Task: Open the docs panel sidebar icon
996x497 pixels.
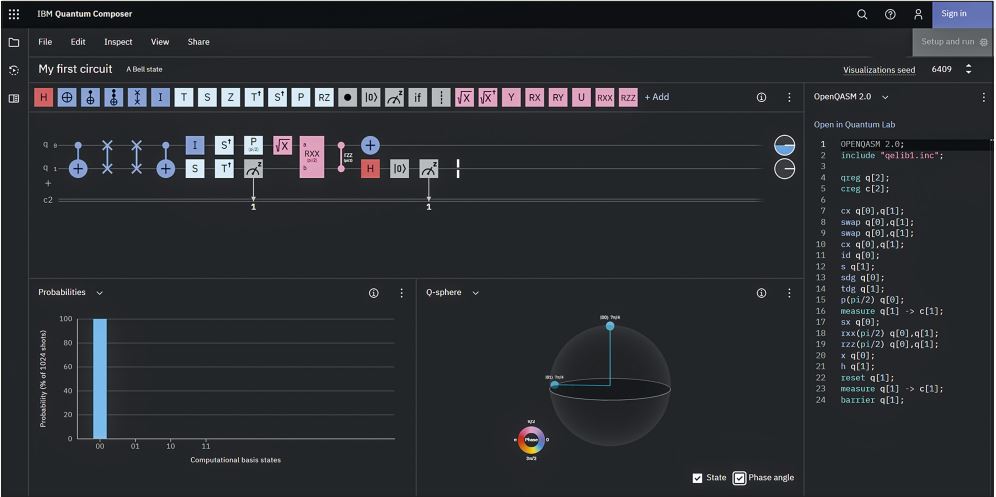Action: [14, 99]
